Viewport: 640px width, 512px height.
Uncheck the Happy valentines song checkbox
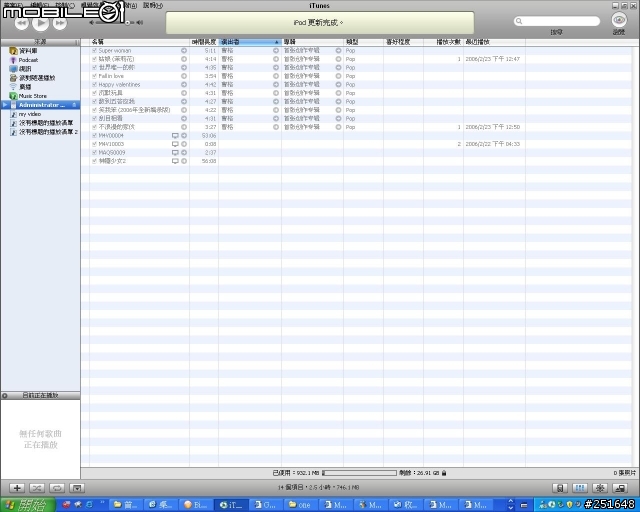[94, 85]
